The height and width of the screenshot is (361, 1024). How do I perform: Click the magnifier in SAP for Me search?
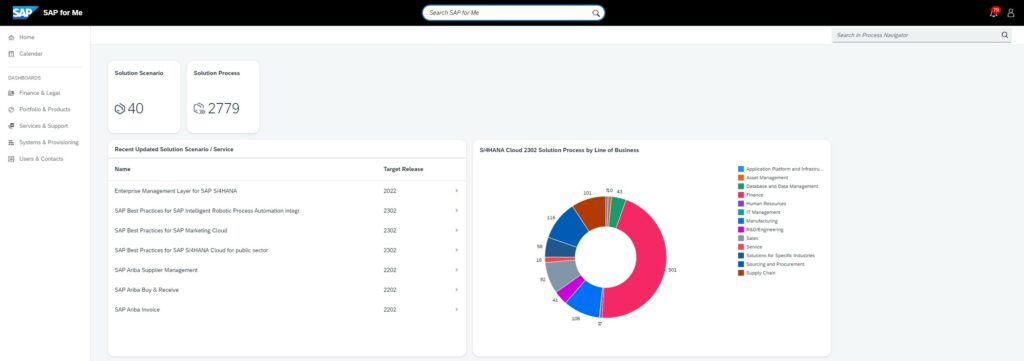[x=596, y=13]
